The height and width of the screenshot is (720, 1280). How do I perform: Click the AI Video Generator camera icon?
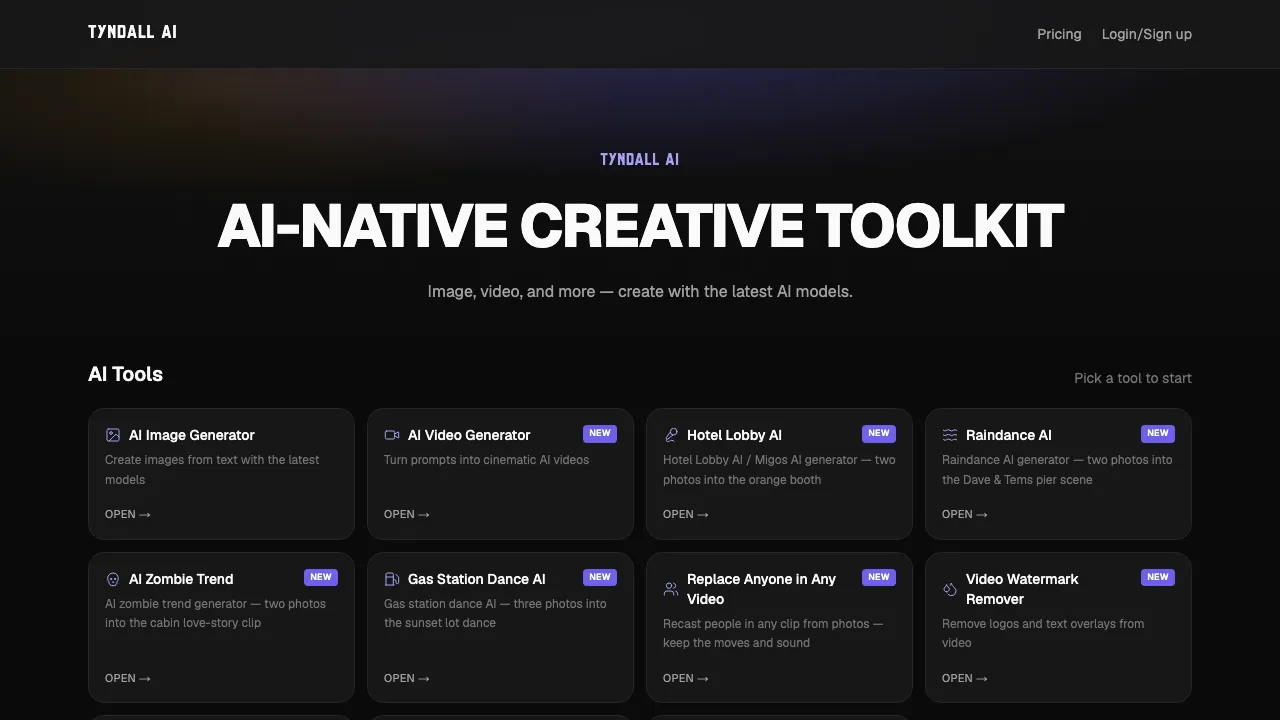[x=392, y=435]
